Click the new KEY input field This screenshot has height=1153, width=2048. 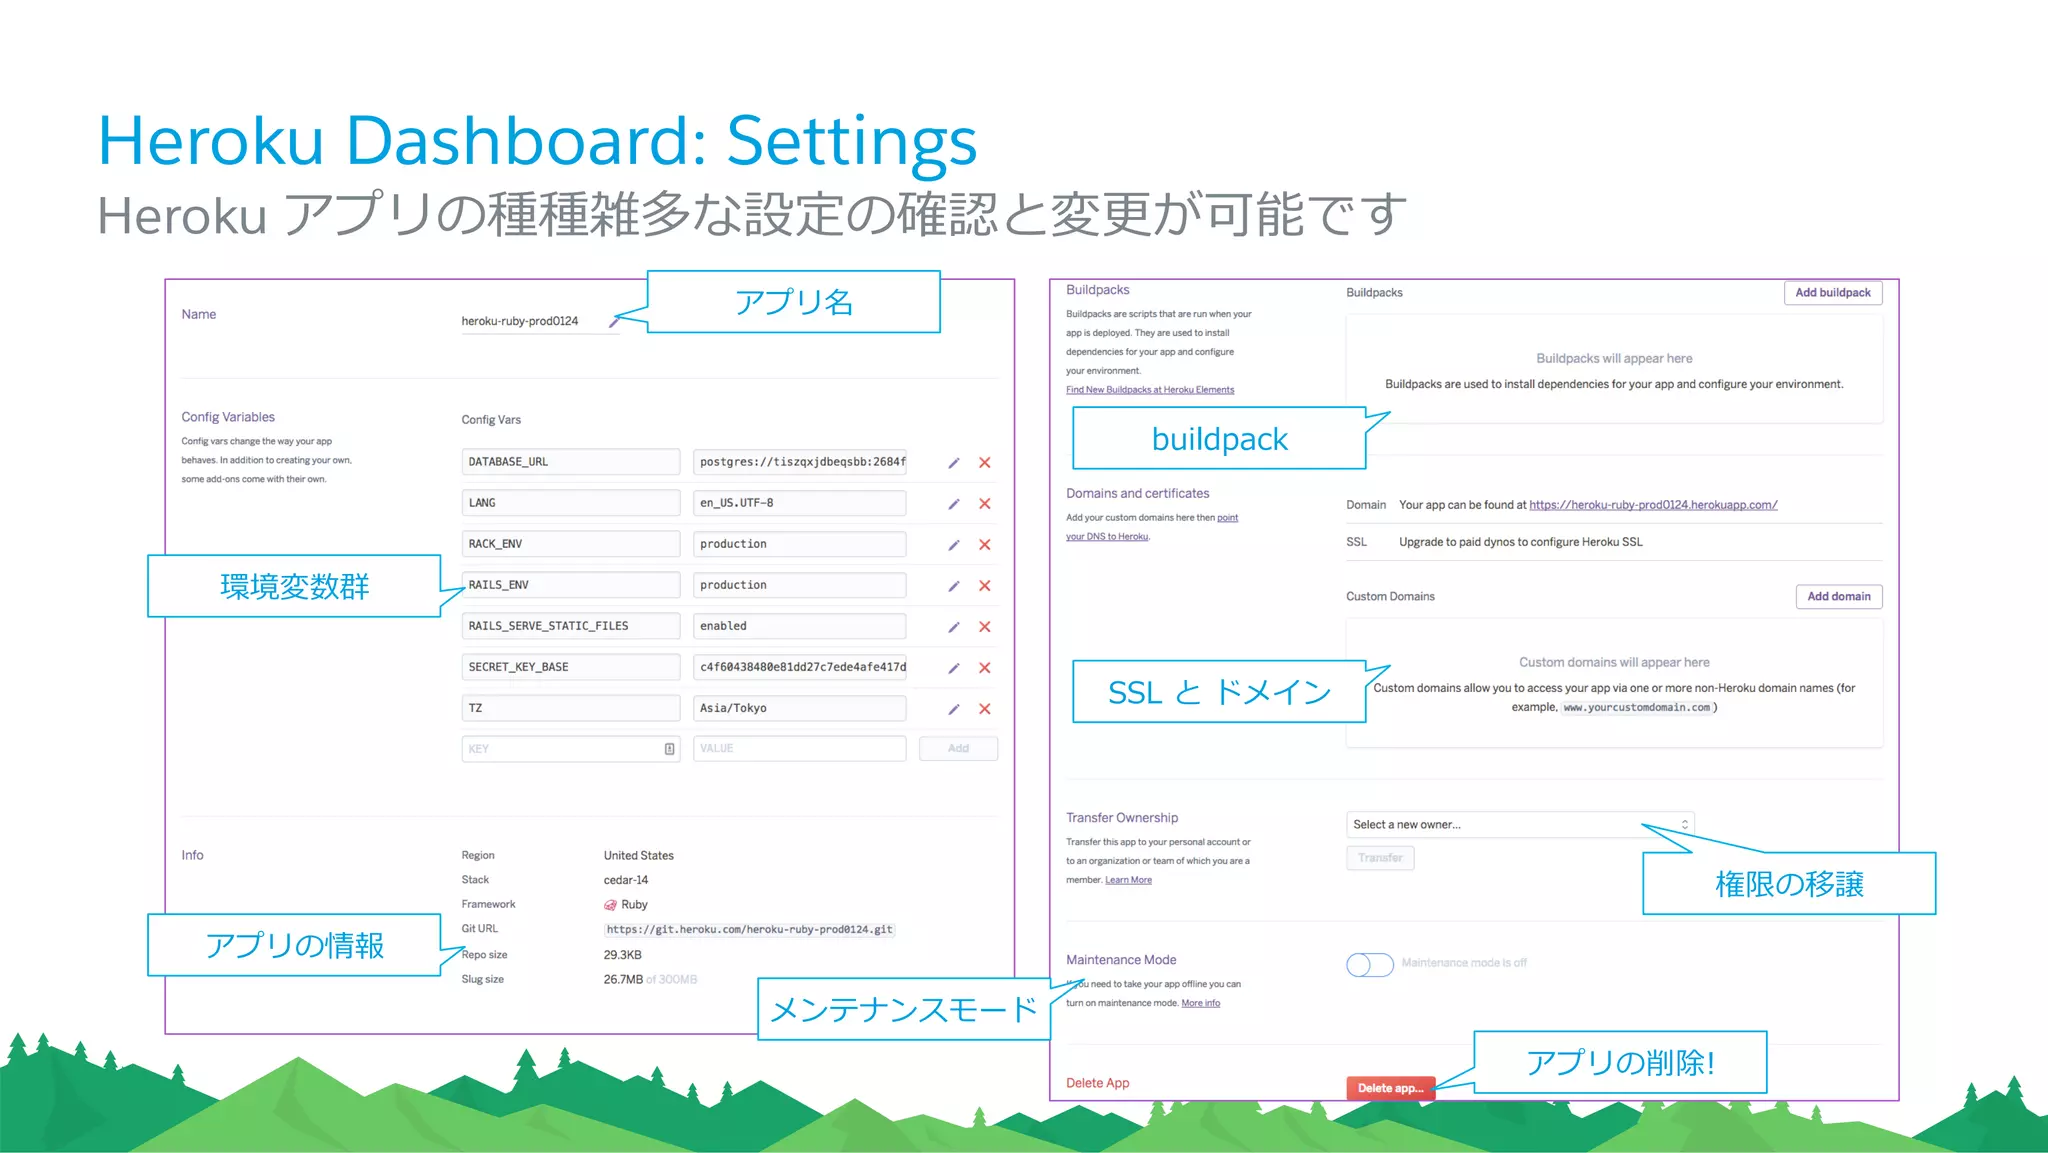(x=571, y=749)
